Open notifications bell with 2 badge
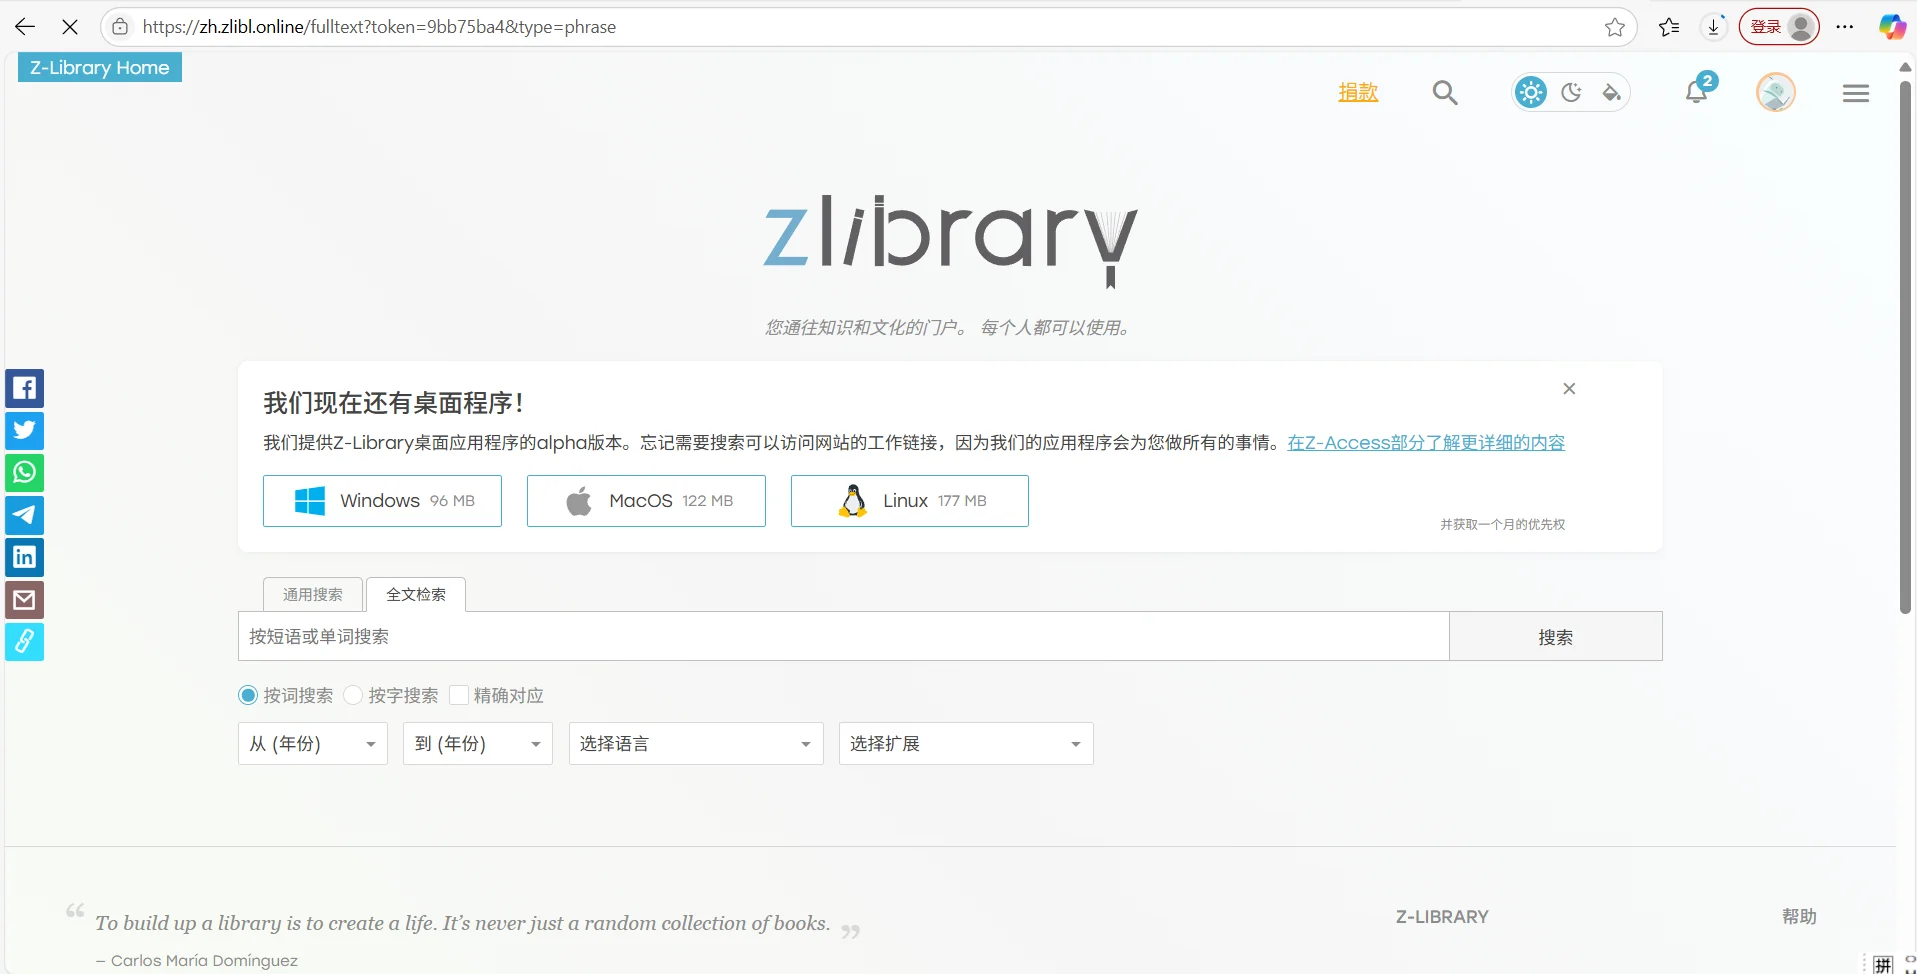The height and width of the screenshot is (974, 1917). [1698, 90]
